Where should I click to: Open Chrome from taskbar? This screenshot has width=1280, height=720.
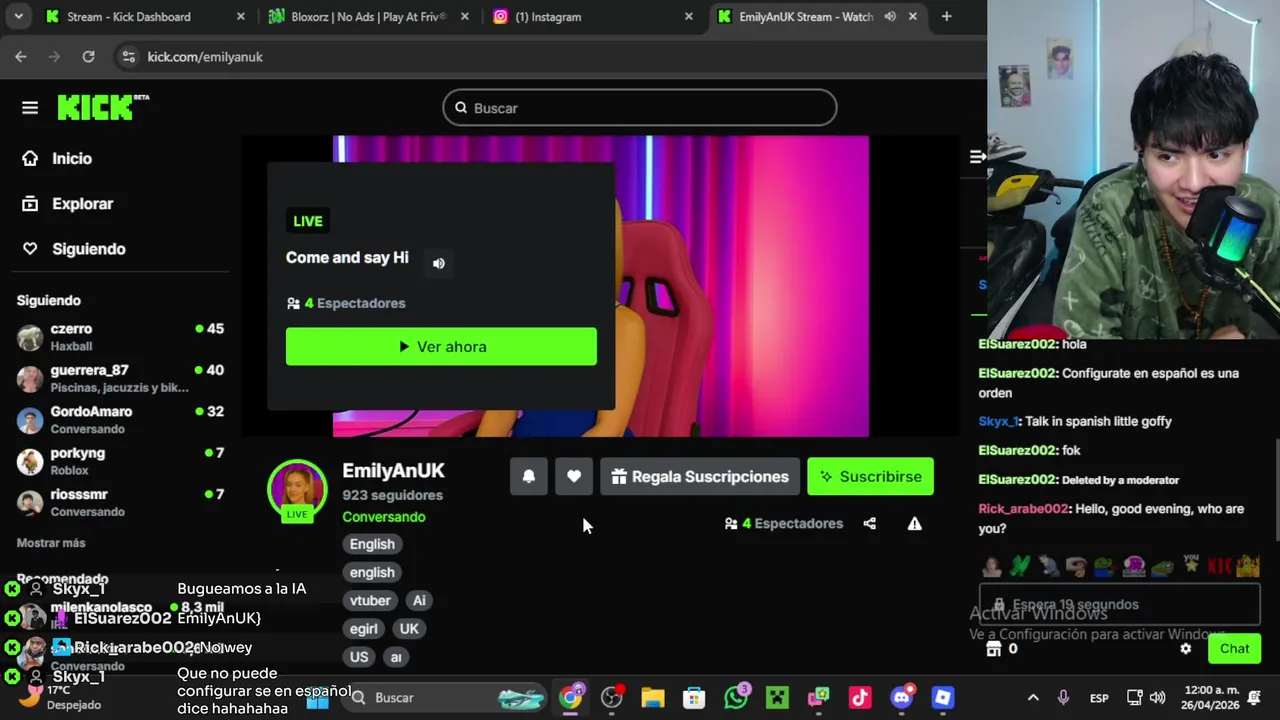coord(571,697)
